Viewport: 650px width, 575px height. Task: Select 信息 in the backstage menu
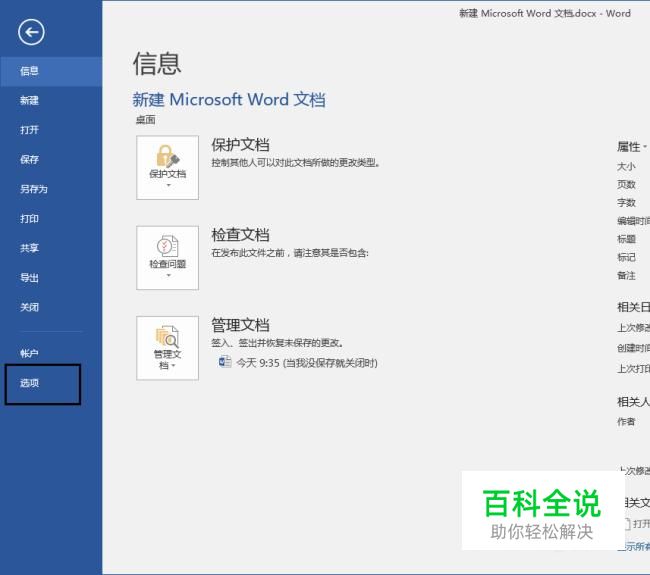pyautogui.click(x=51, y=71)
